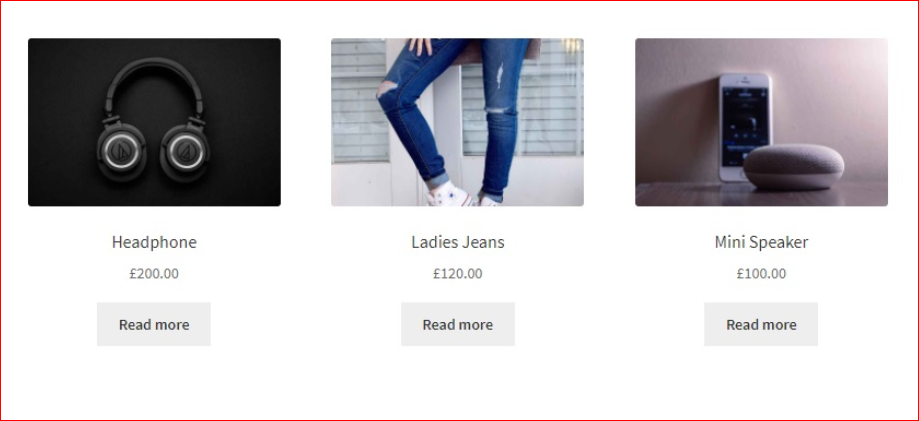
Task: Open the Mini Speaker product image
Action: [761, 122]
